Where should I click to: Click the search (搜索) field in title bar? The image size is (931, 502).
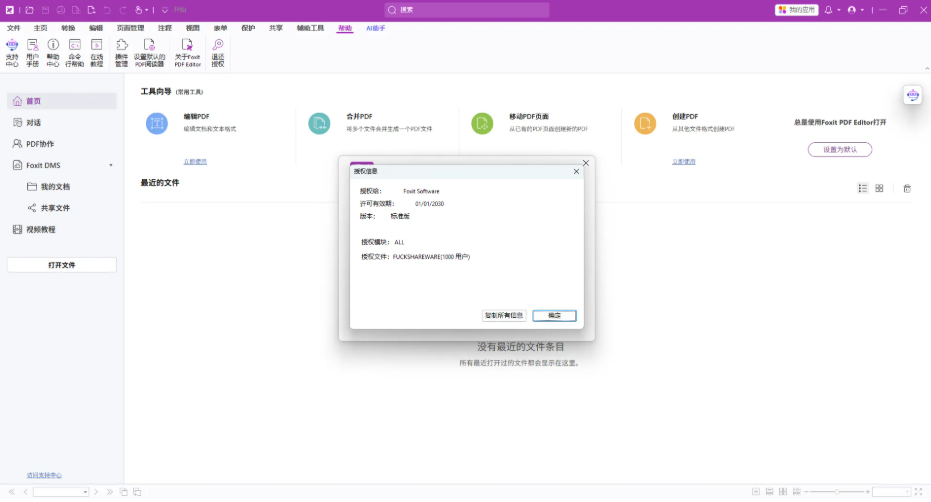[x=467, y=10]
